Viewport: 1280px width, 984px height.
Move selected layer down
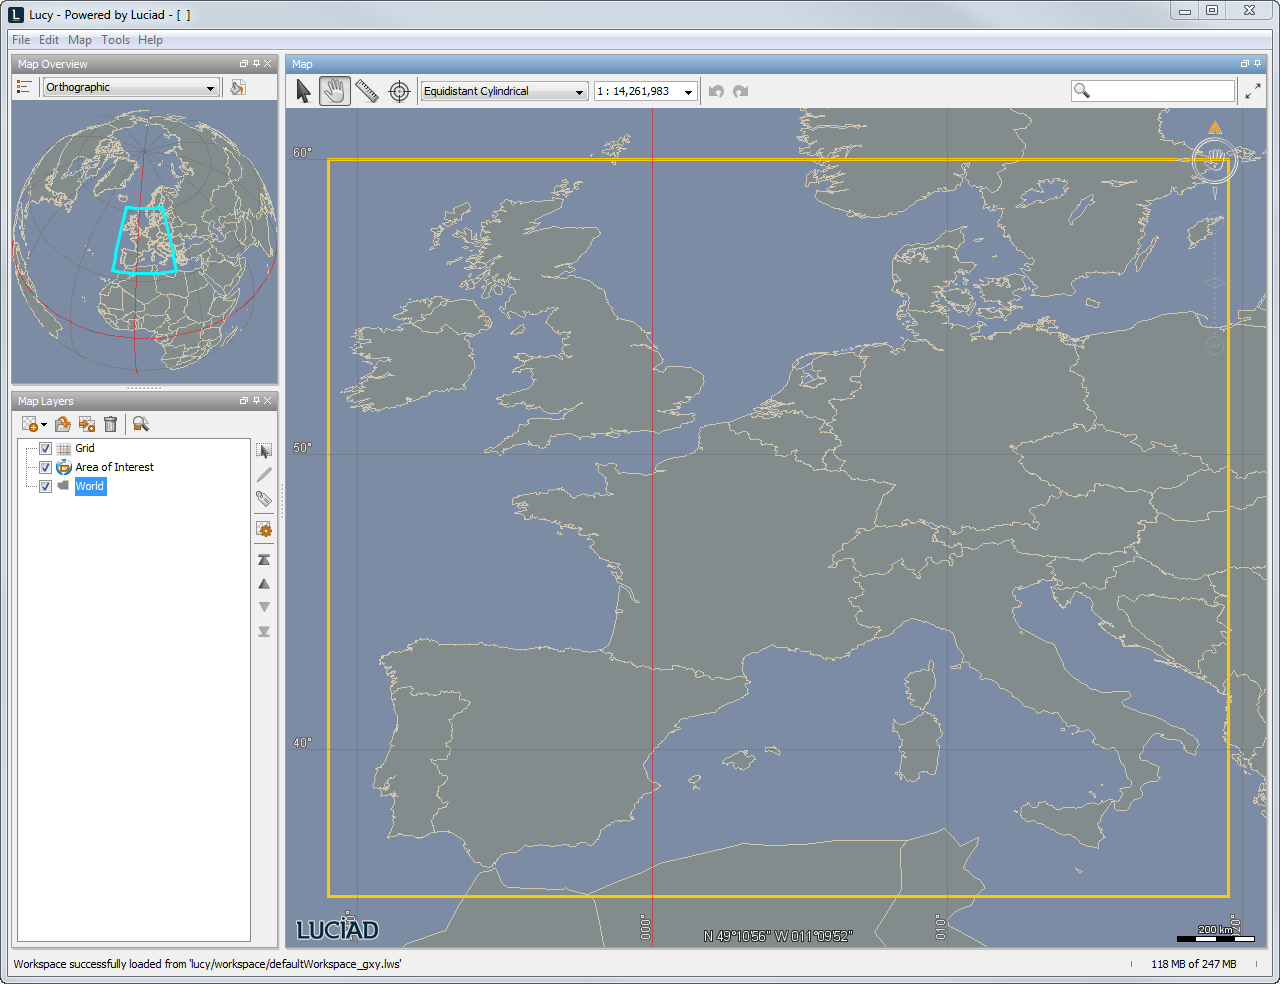click(x=264, y=607)
